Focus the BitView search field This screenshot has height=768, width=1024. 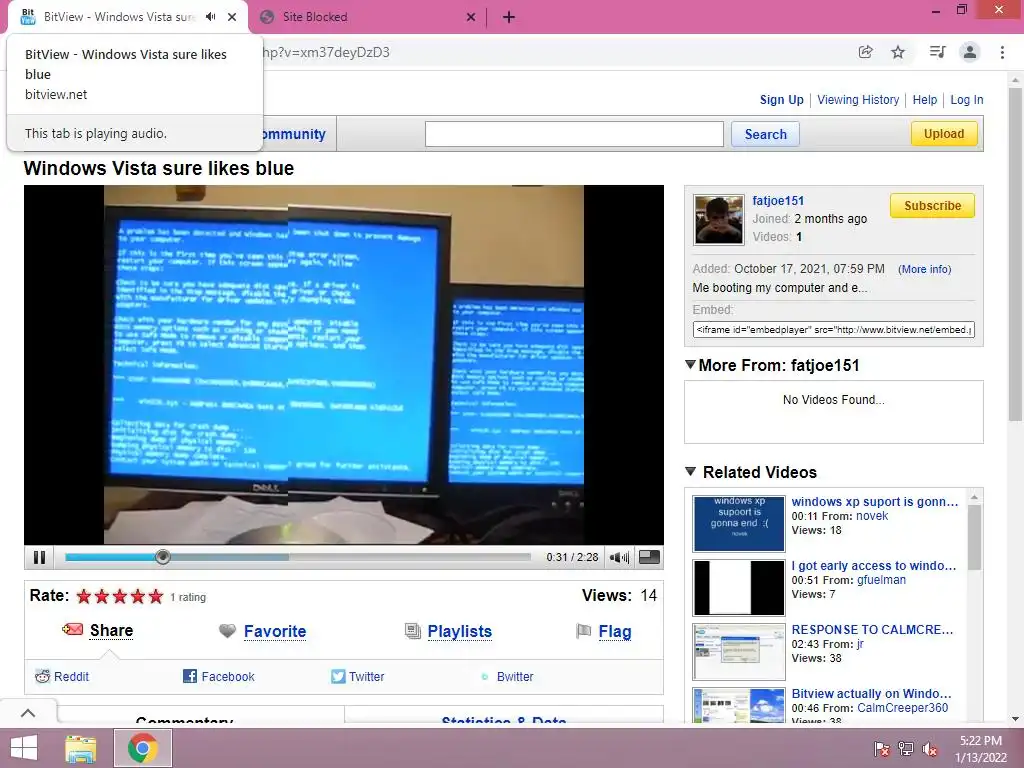[x=574, y=134]
